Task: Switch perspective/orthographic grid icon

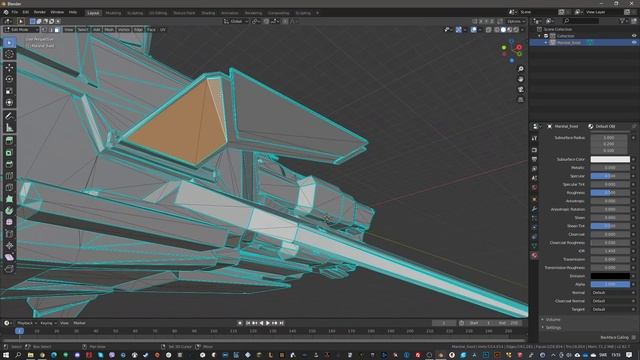Action: (520, 100)
